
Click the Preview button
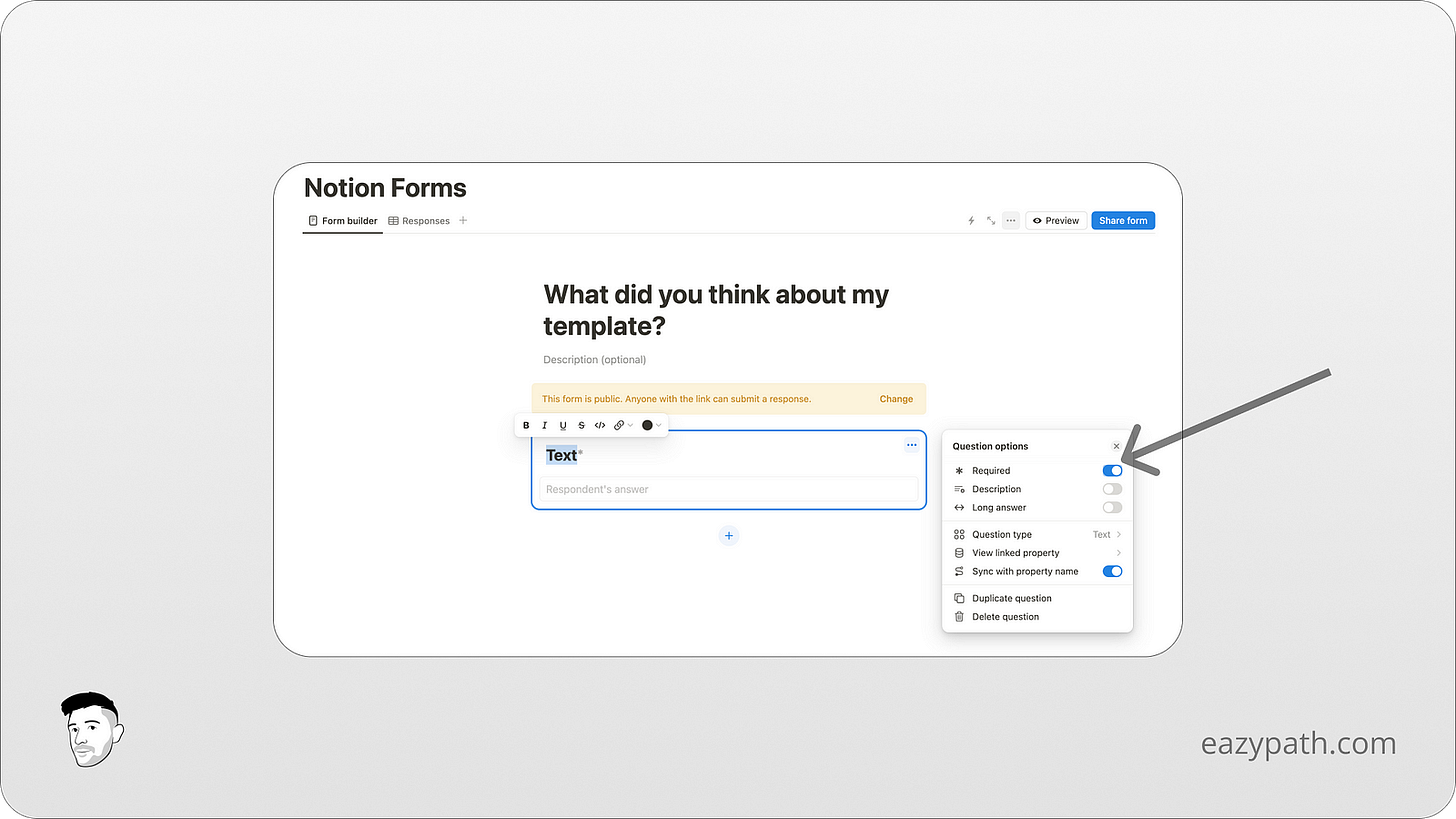(x=1056, y=221)
